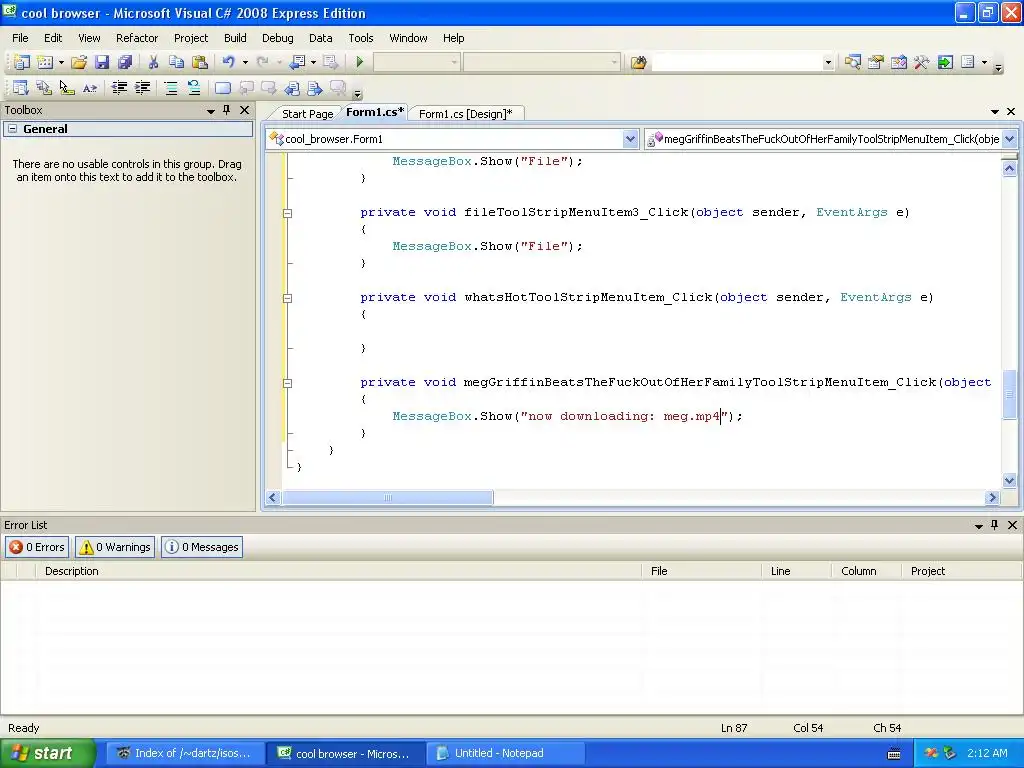Sort Error List by File column
This screenshot has width=1024, height=768.
tap(702, 571)
